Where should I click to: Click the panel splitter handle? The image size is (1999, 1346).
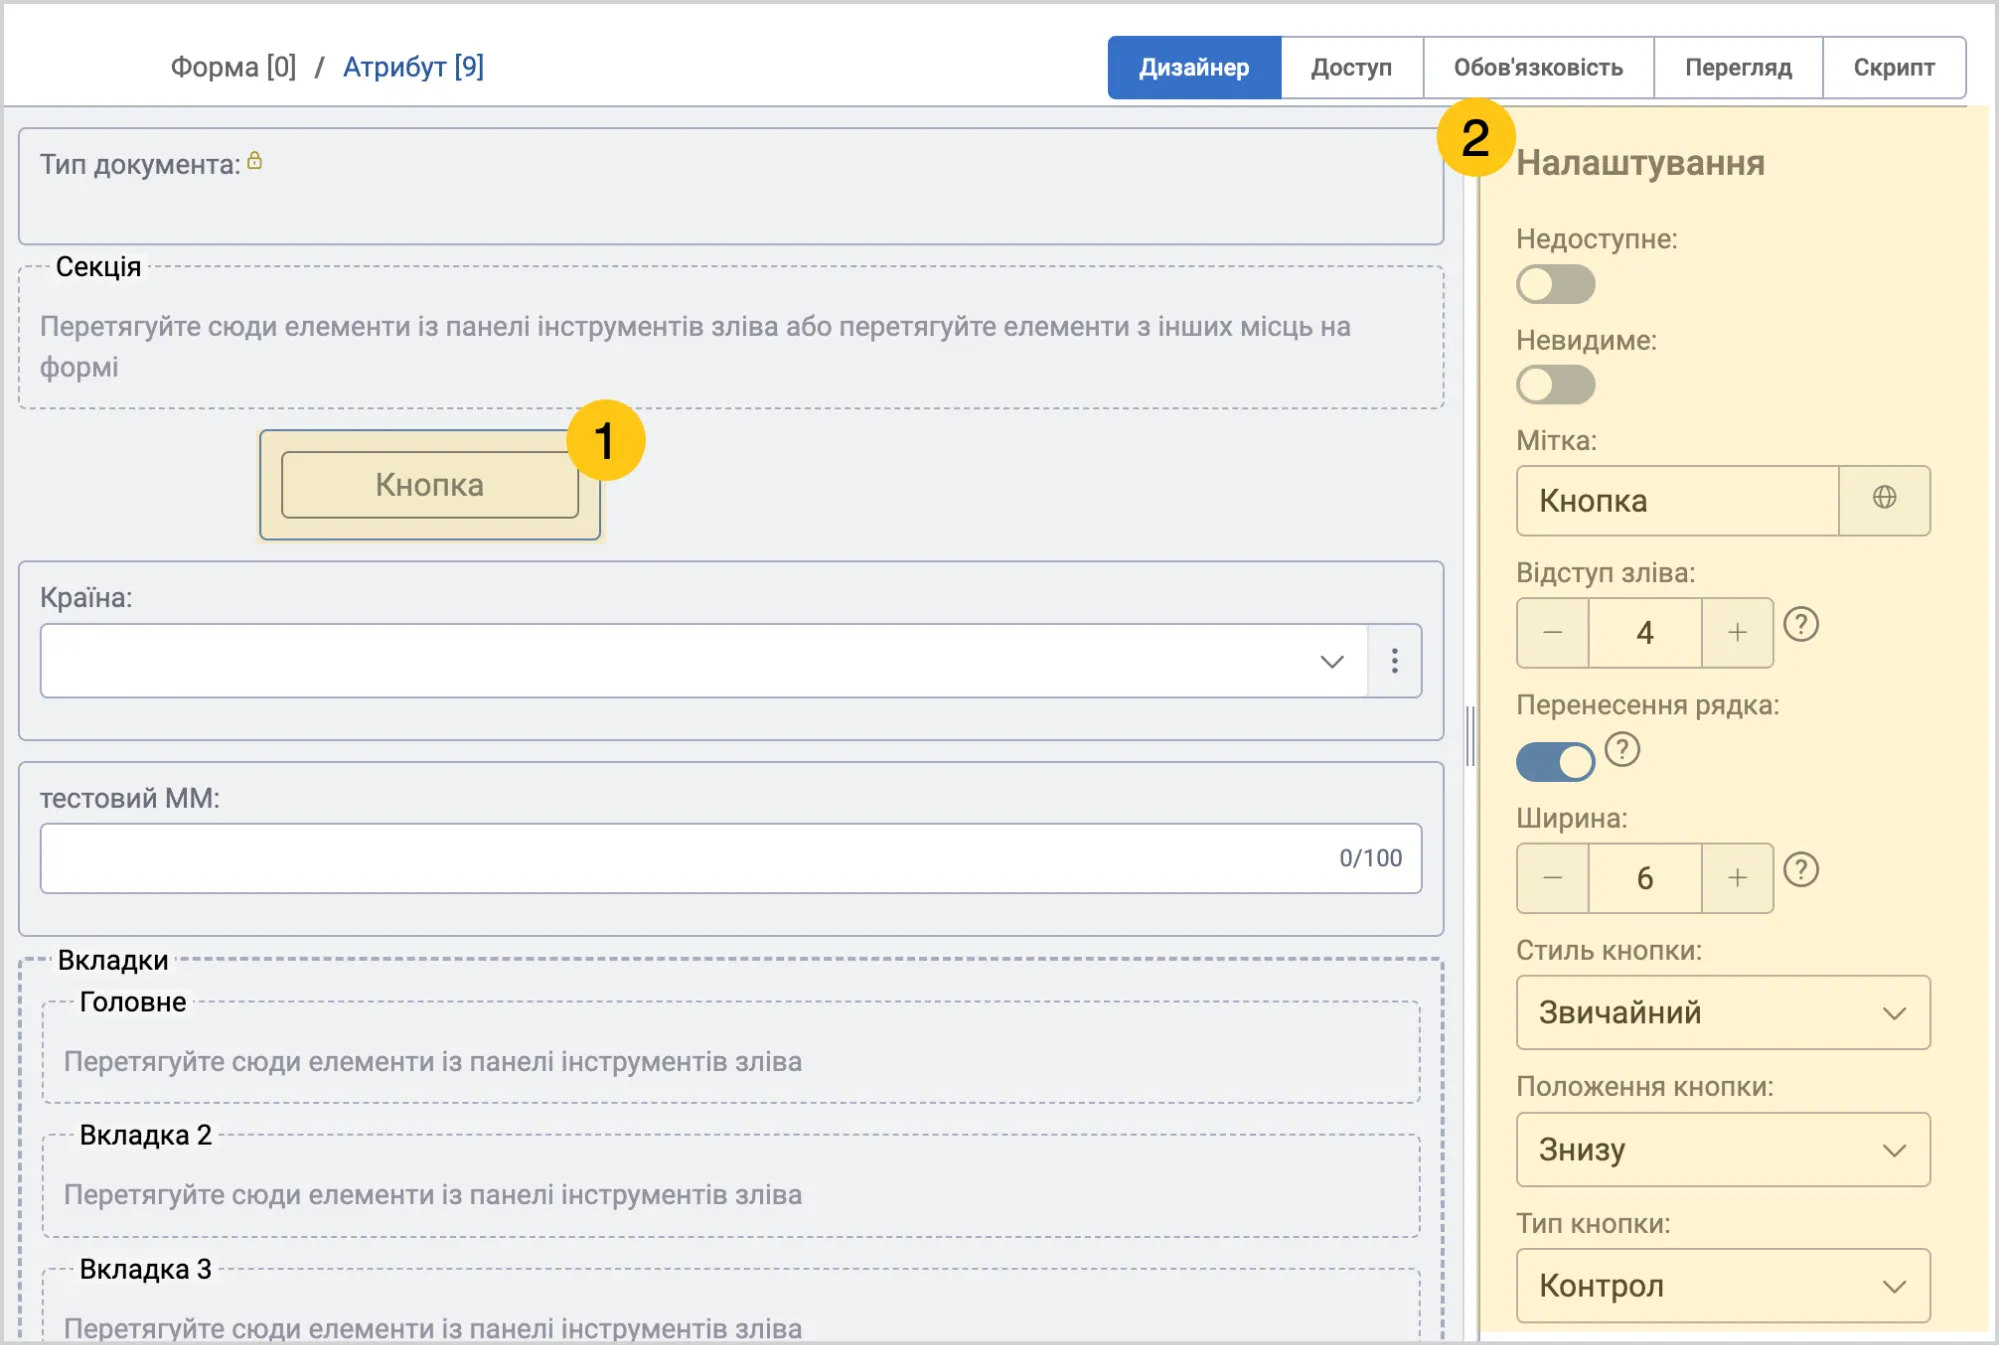pyautogui.click(x=1470, y=735)
